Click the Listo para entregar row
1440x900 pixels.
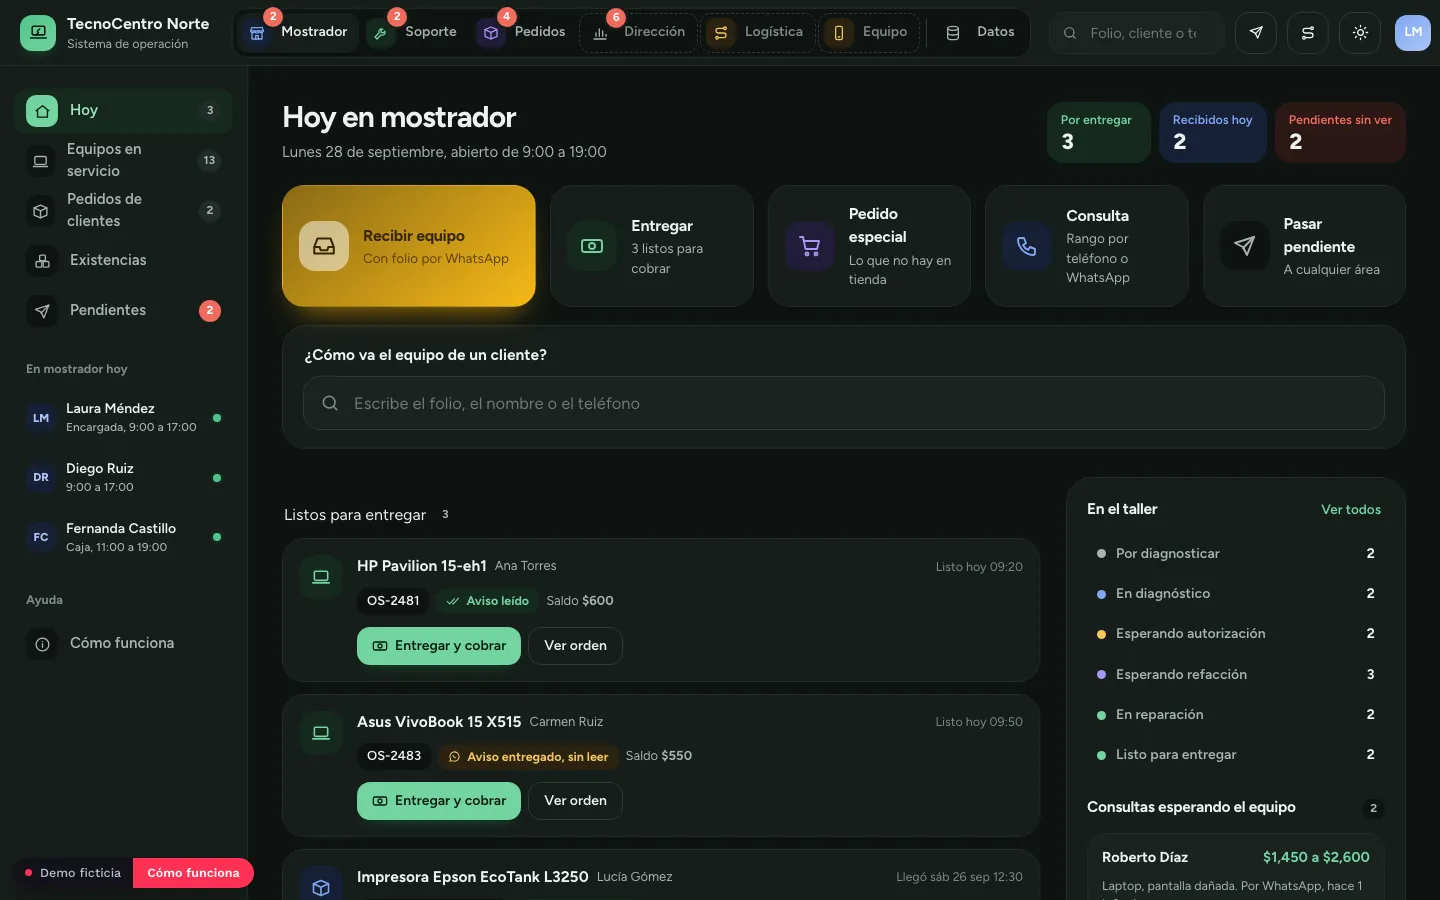click(1236, 755)
